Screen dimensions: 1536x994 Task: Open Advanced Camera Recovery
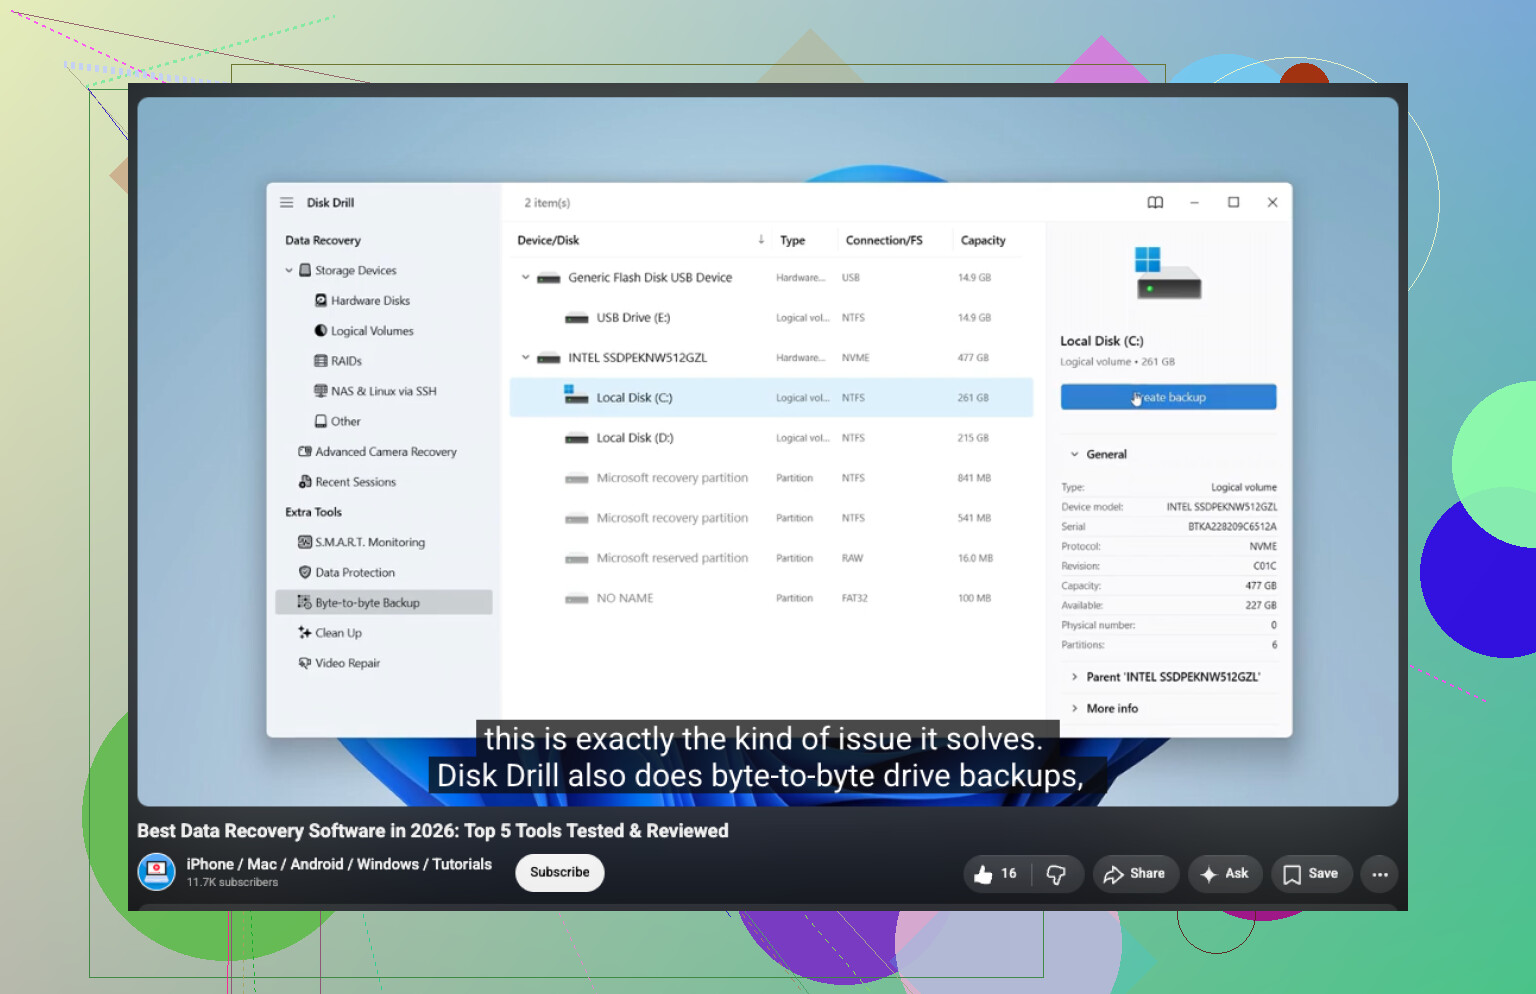pos(377,452)
